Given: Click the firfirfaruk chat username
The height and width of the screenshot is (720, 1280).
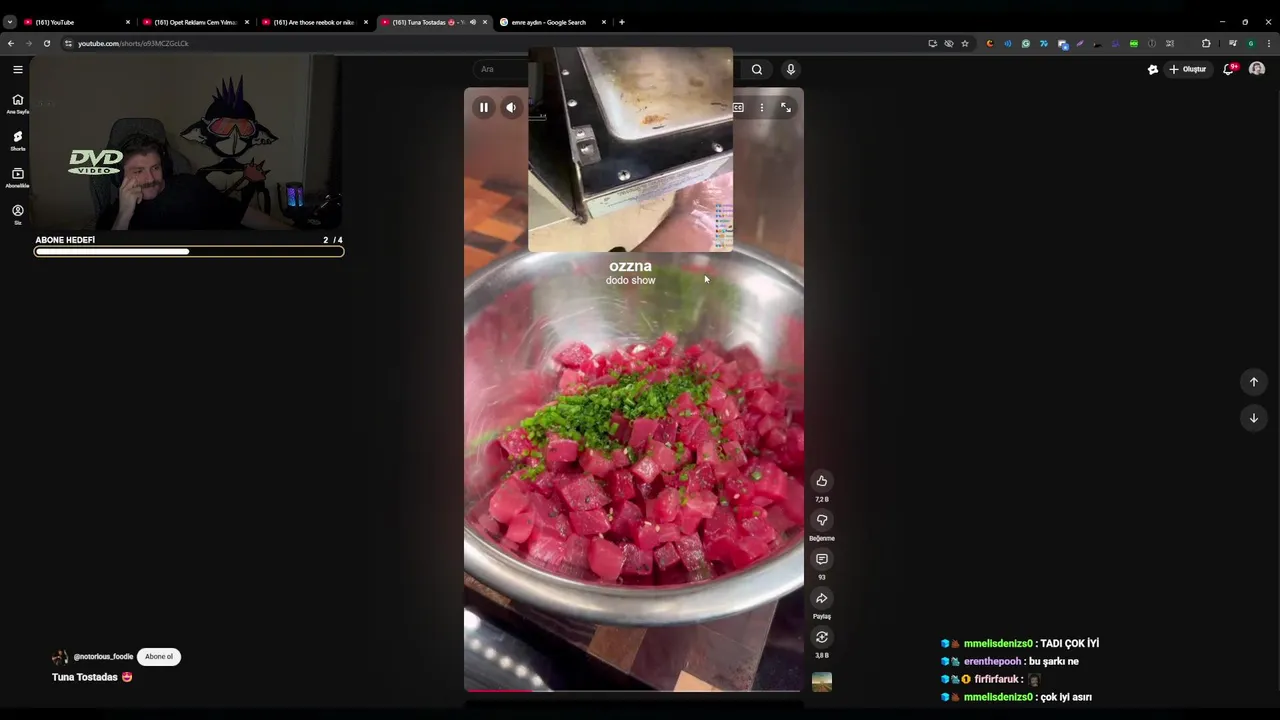Looking at the screenshot, I should coord(996,679).
